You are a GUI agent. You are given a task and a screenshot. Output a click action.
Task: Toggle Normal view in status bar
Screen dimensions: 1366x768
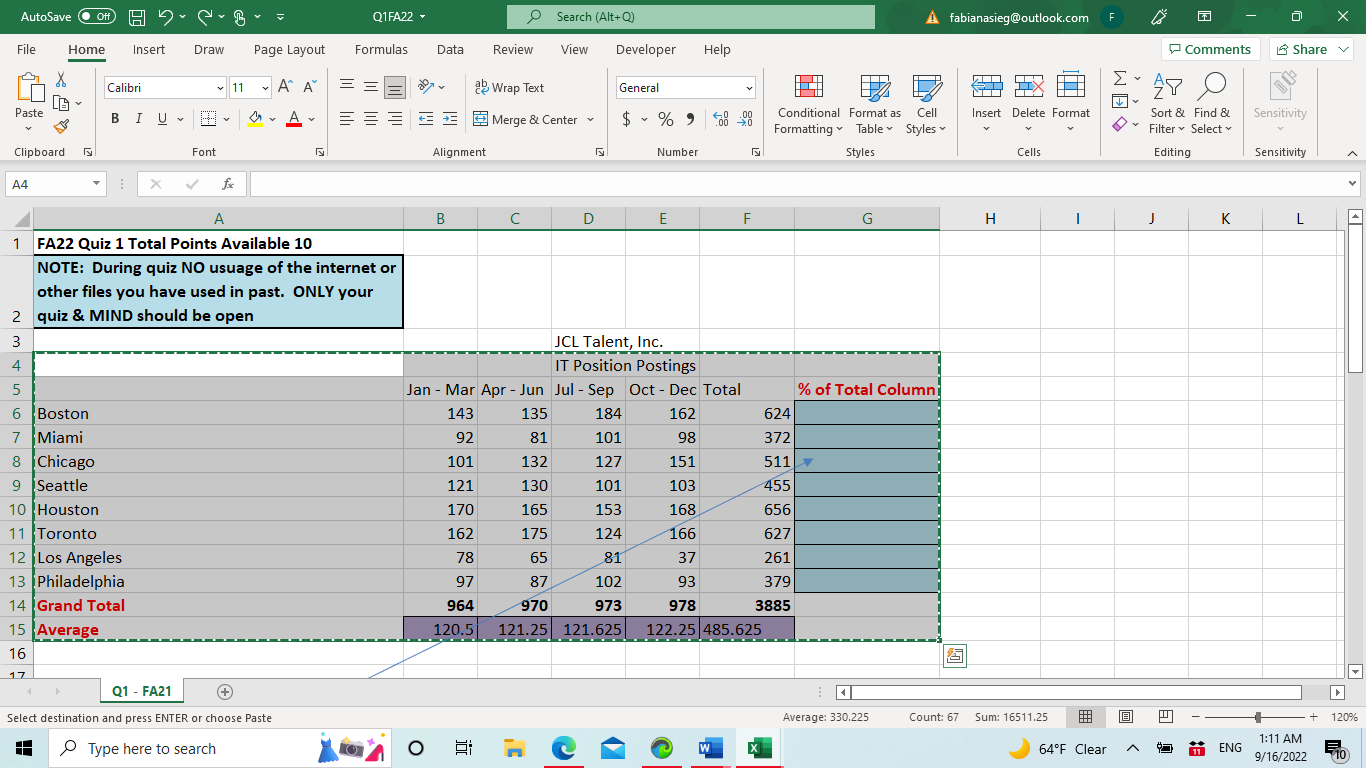[x=1085, y=717]
